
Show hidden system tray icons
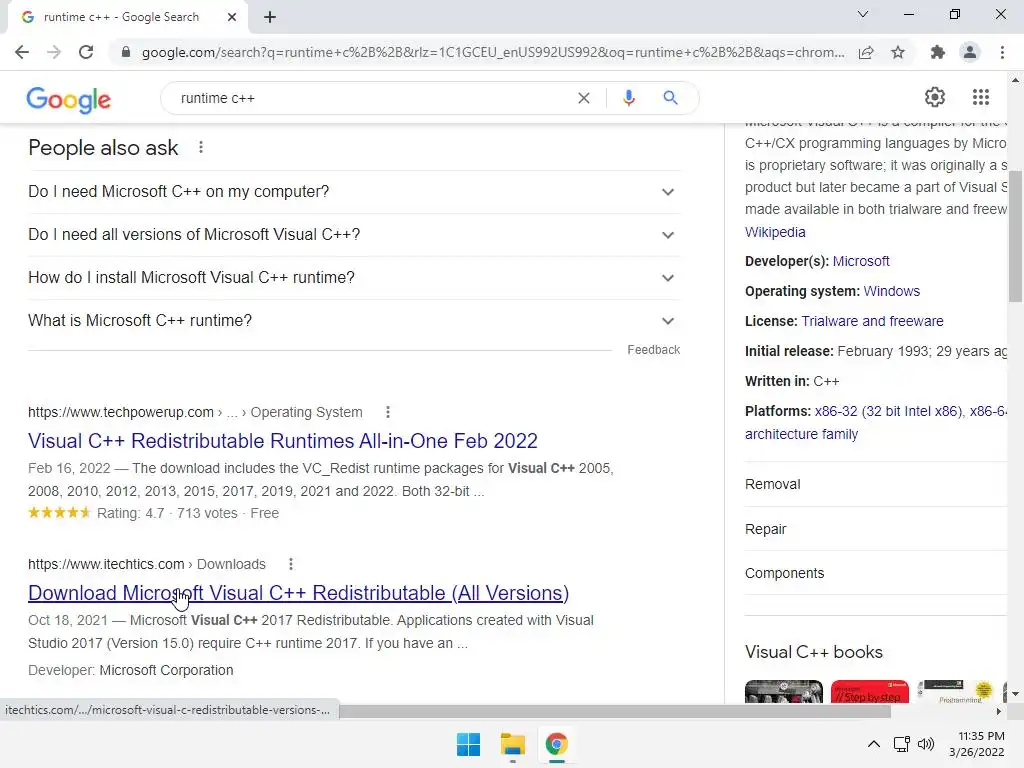point(874,744)
